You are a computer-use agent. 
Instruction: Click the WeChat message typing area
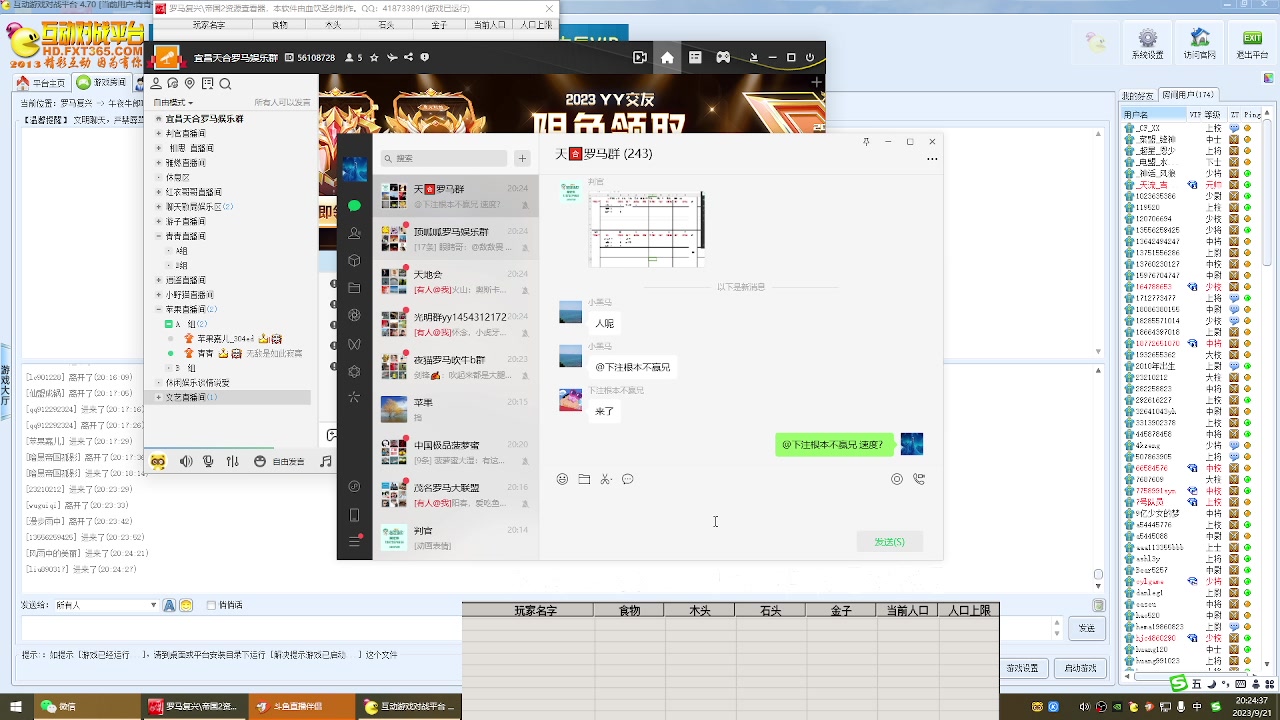click(x=740, y=510)
